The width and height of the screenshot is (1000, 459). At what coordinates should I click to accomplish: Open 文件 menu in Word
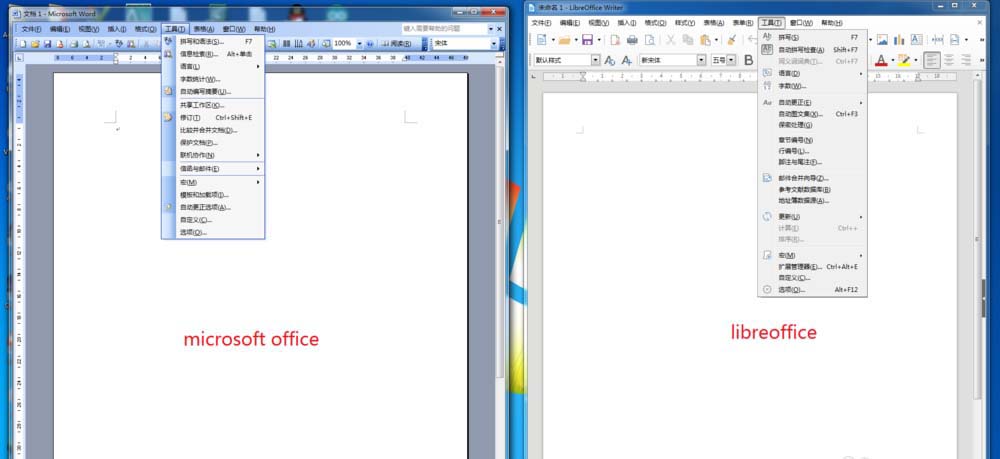[31, 29]
